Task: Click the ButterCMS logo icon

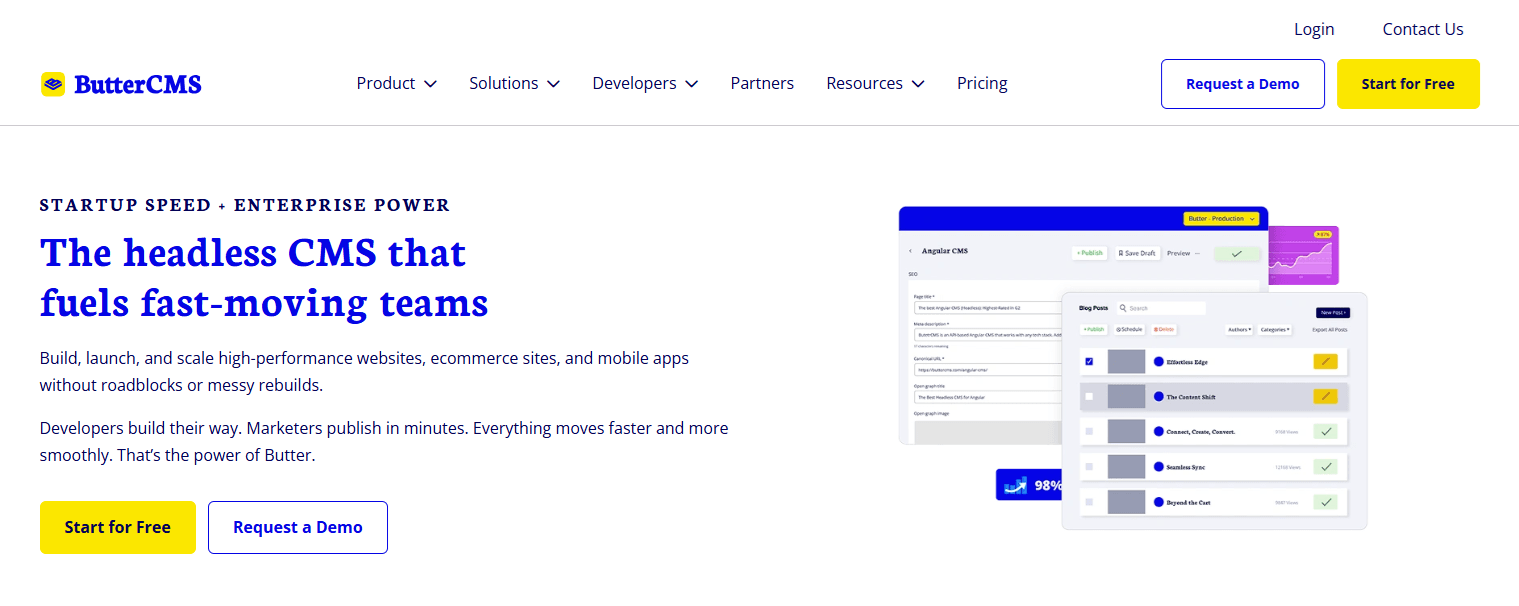Action: click(55, 84)
